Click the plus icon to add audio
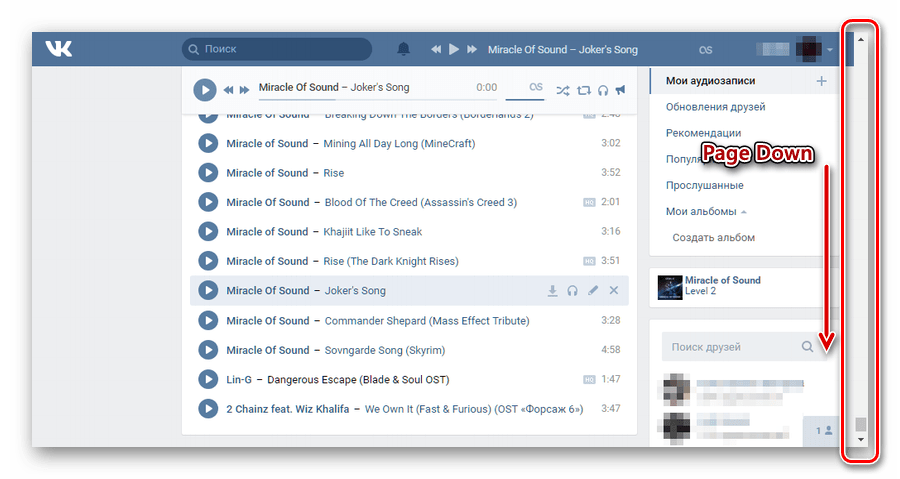This screenshot has height=479, width=900. coord(822,81)
